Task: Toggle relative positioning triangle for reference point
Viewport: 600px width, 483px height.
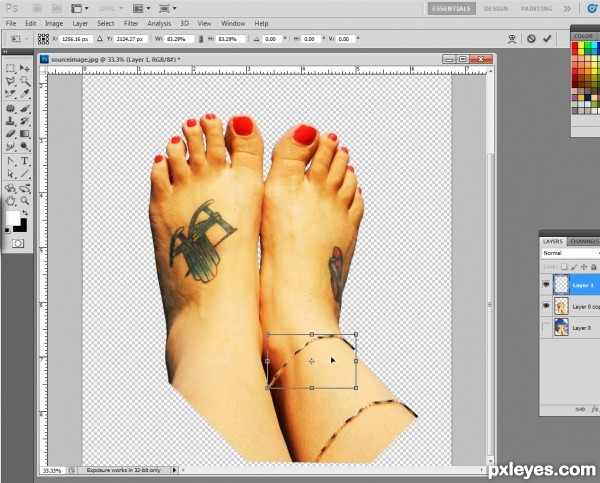Action: [100, 39]
